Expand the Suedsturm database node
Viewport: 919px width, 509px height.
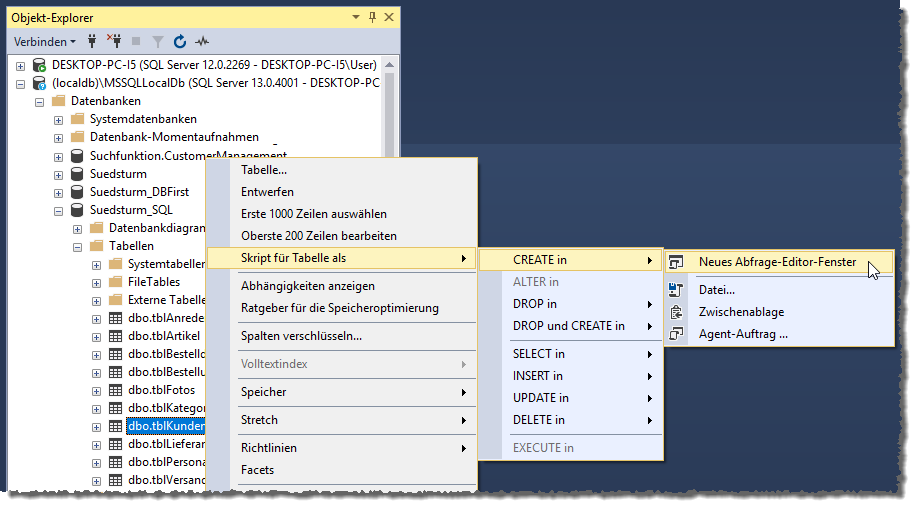point(59,174)
